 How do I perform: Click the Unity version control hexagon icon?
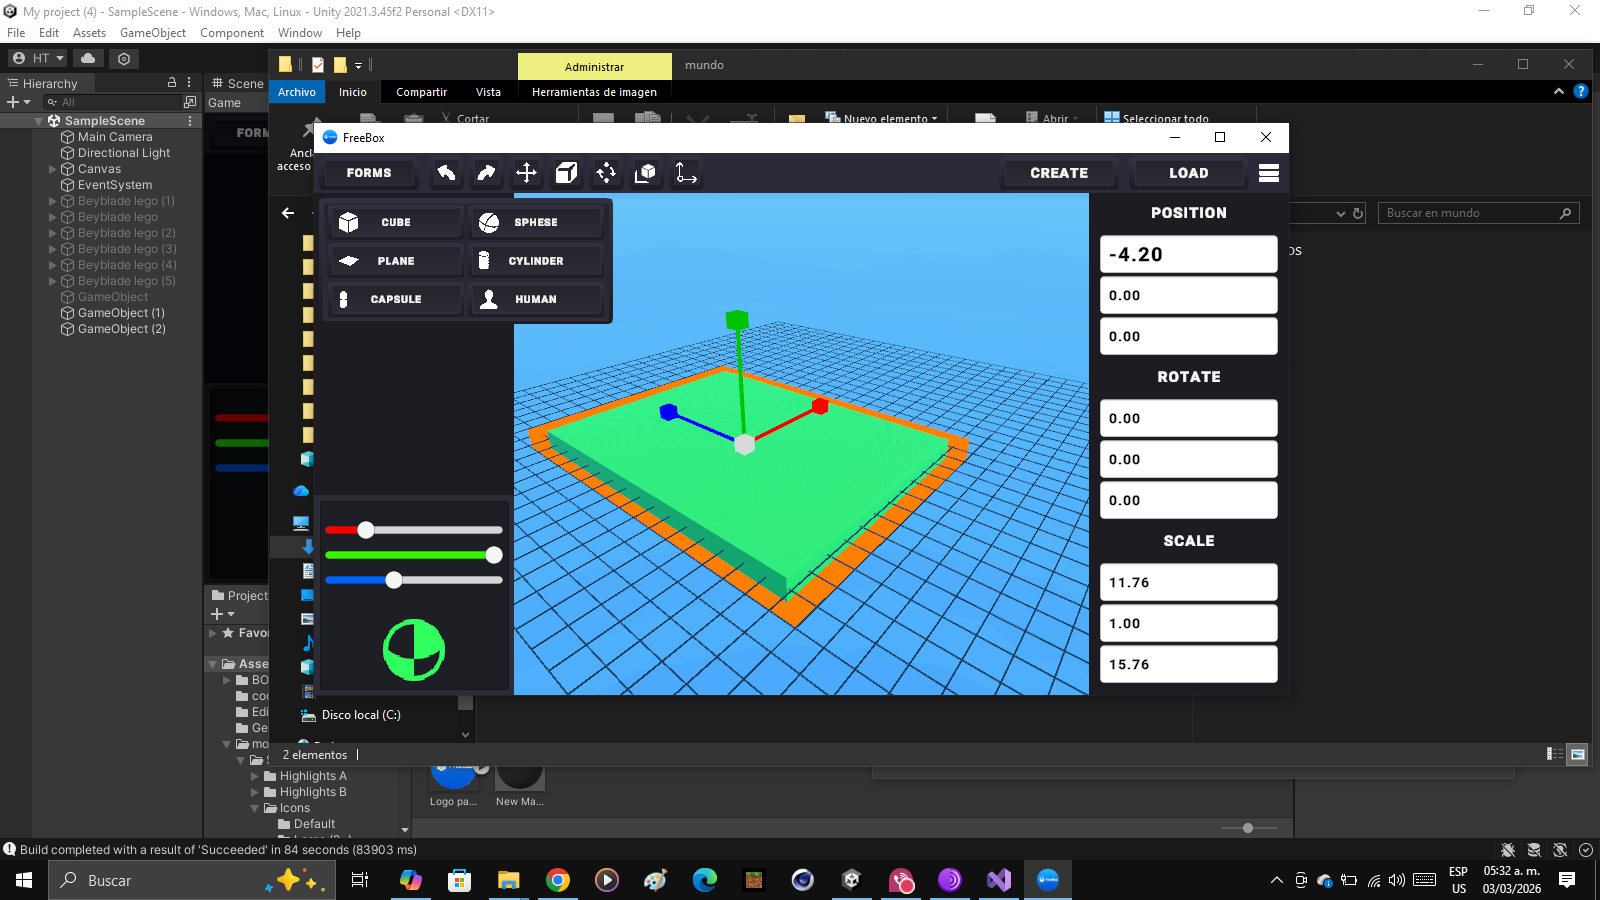pyautogui.click(x=124, y=58)
